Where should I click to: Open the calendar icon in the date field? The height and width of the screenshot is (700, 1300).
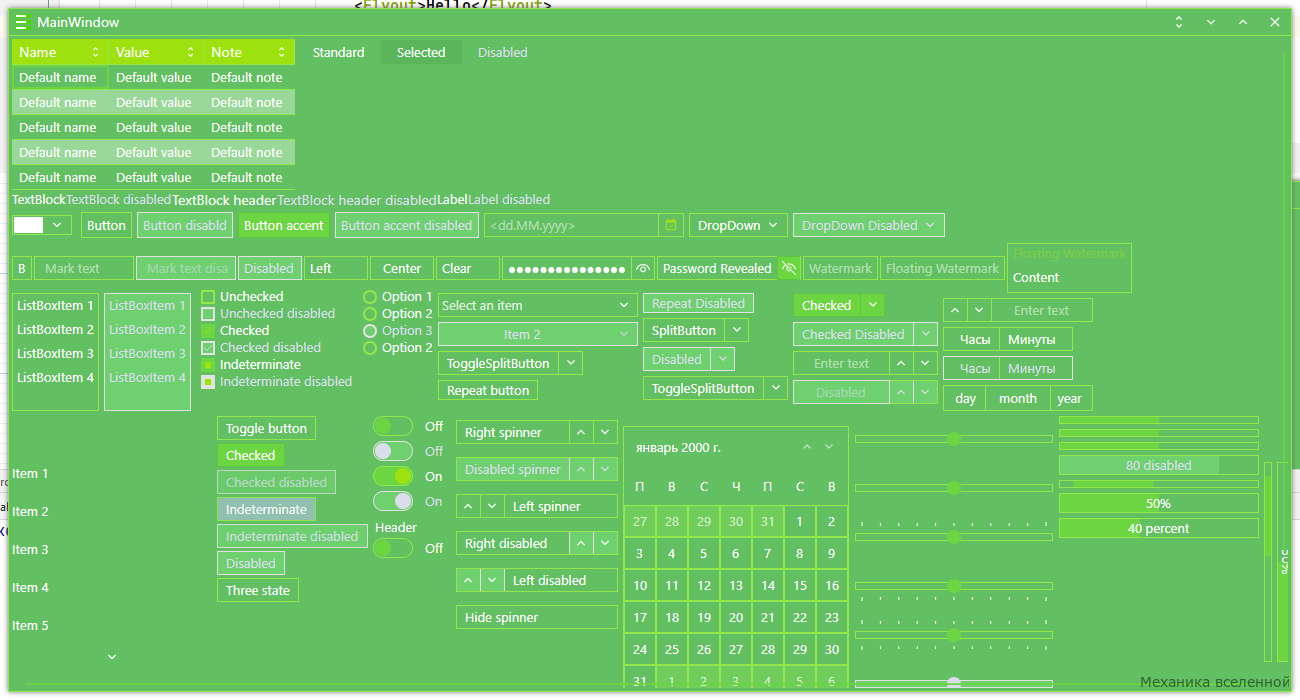pos(671,225)
